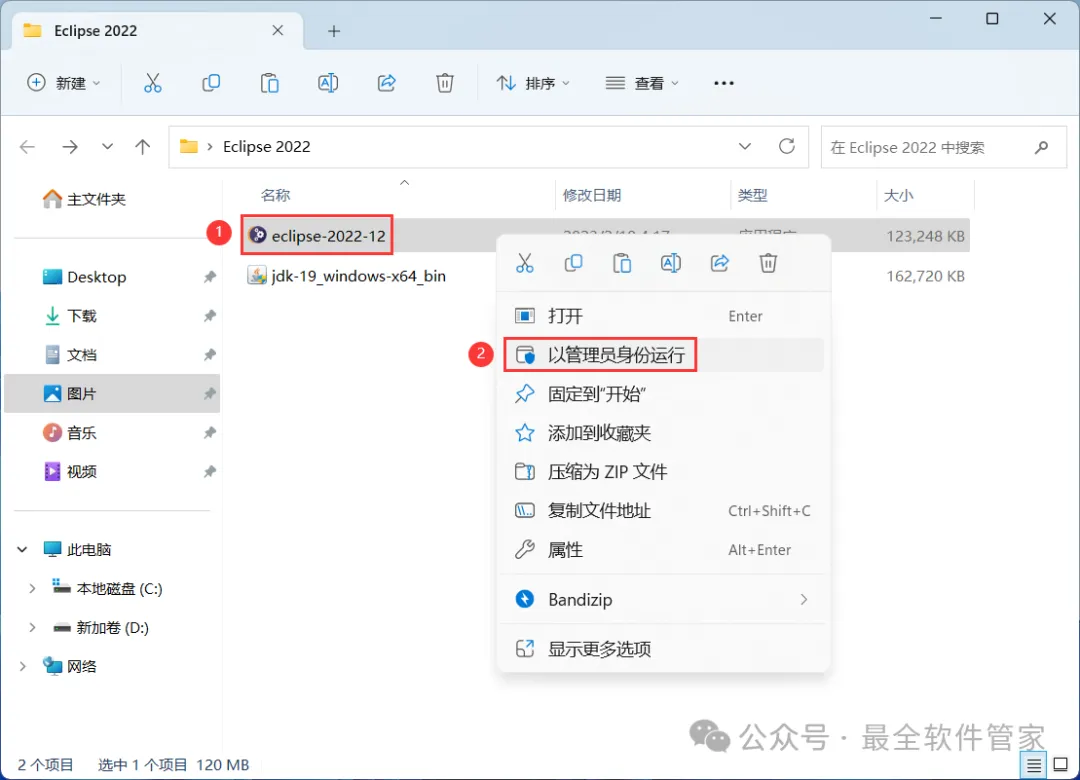Click the trash Delete icon in the context menu
Screen dimensions: 1080x780
(x=769, y=263)
